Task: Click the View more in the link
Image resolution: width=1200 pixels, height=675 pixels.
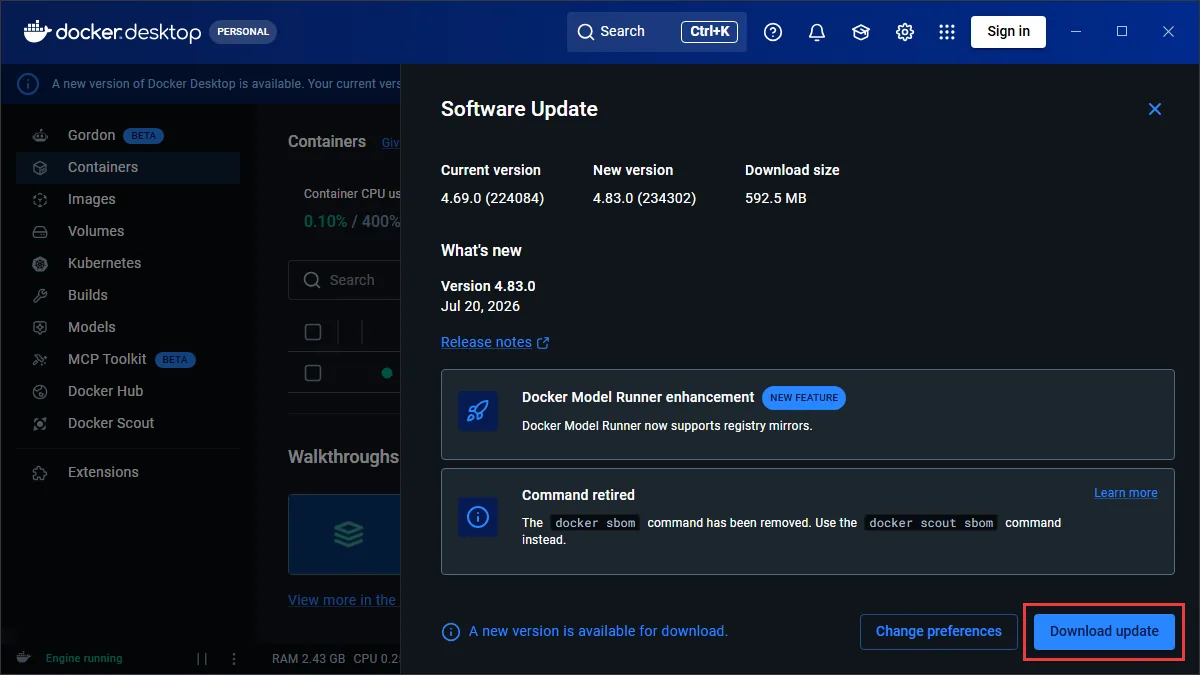Action: pos(343,600)
